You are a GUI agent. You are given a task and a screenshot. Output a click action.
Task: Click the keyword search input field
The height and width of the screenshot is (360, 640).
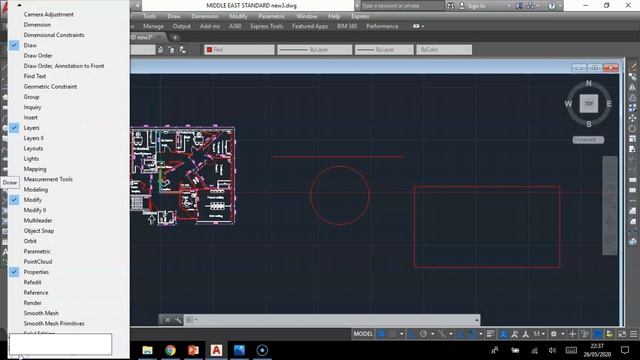402,6
